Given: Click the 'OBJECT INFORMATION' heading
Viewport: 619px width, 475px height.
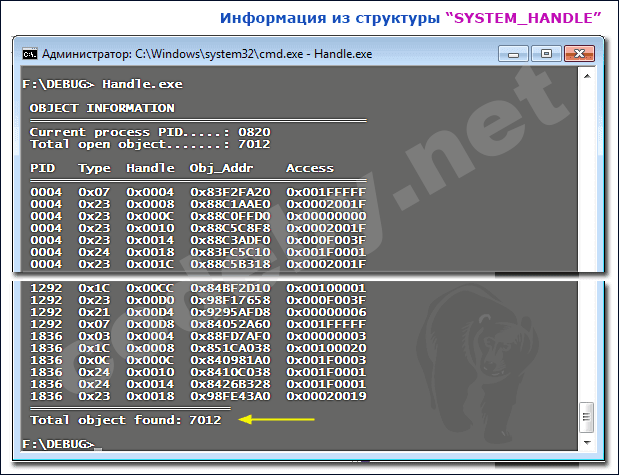Looking at the screenshot, I should click(x=102, y=108).
